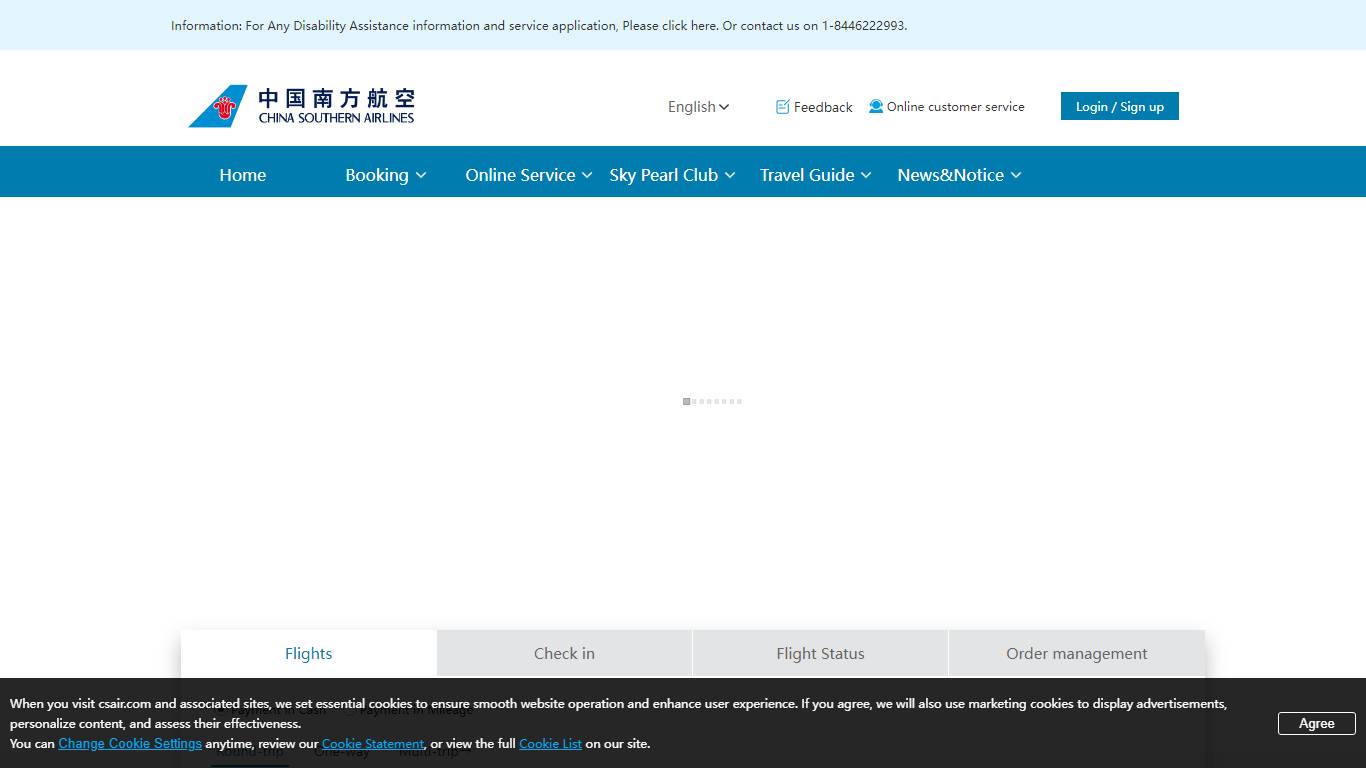Select the first banner carousel indicator
The height and width of the screenshot is (768, 1366).
[x=687, y=401]
